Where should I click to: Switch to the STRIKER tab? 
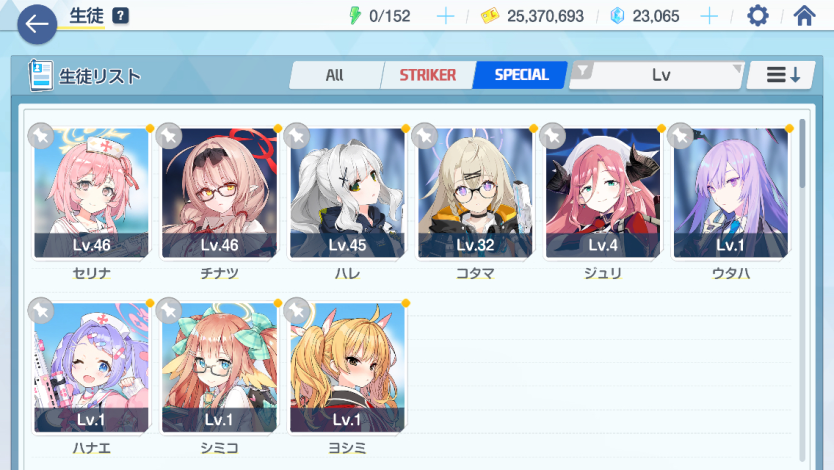[x=428, y=75]
